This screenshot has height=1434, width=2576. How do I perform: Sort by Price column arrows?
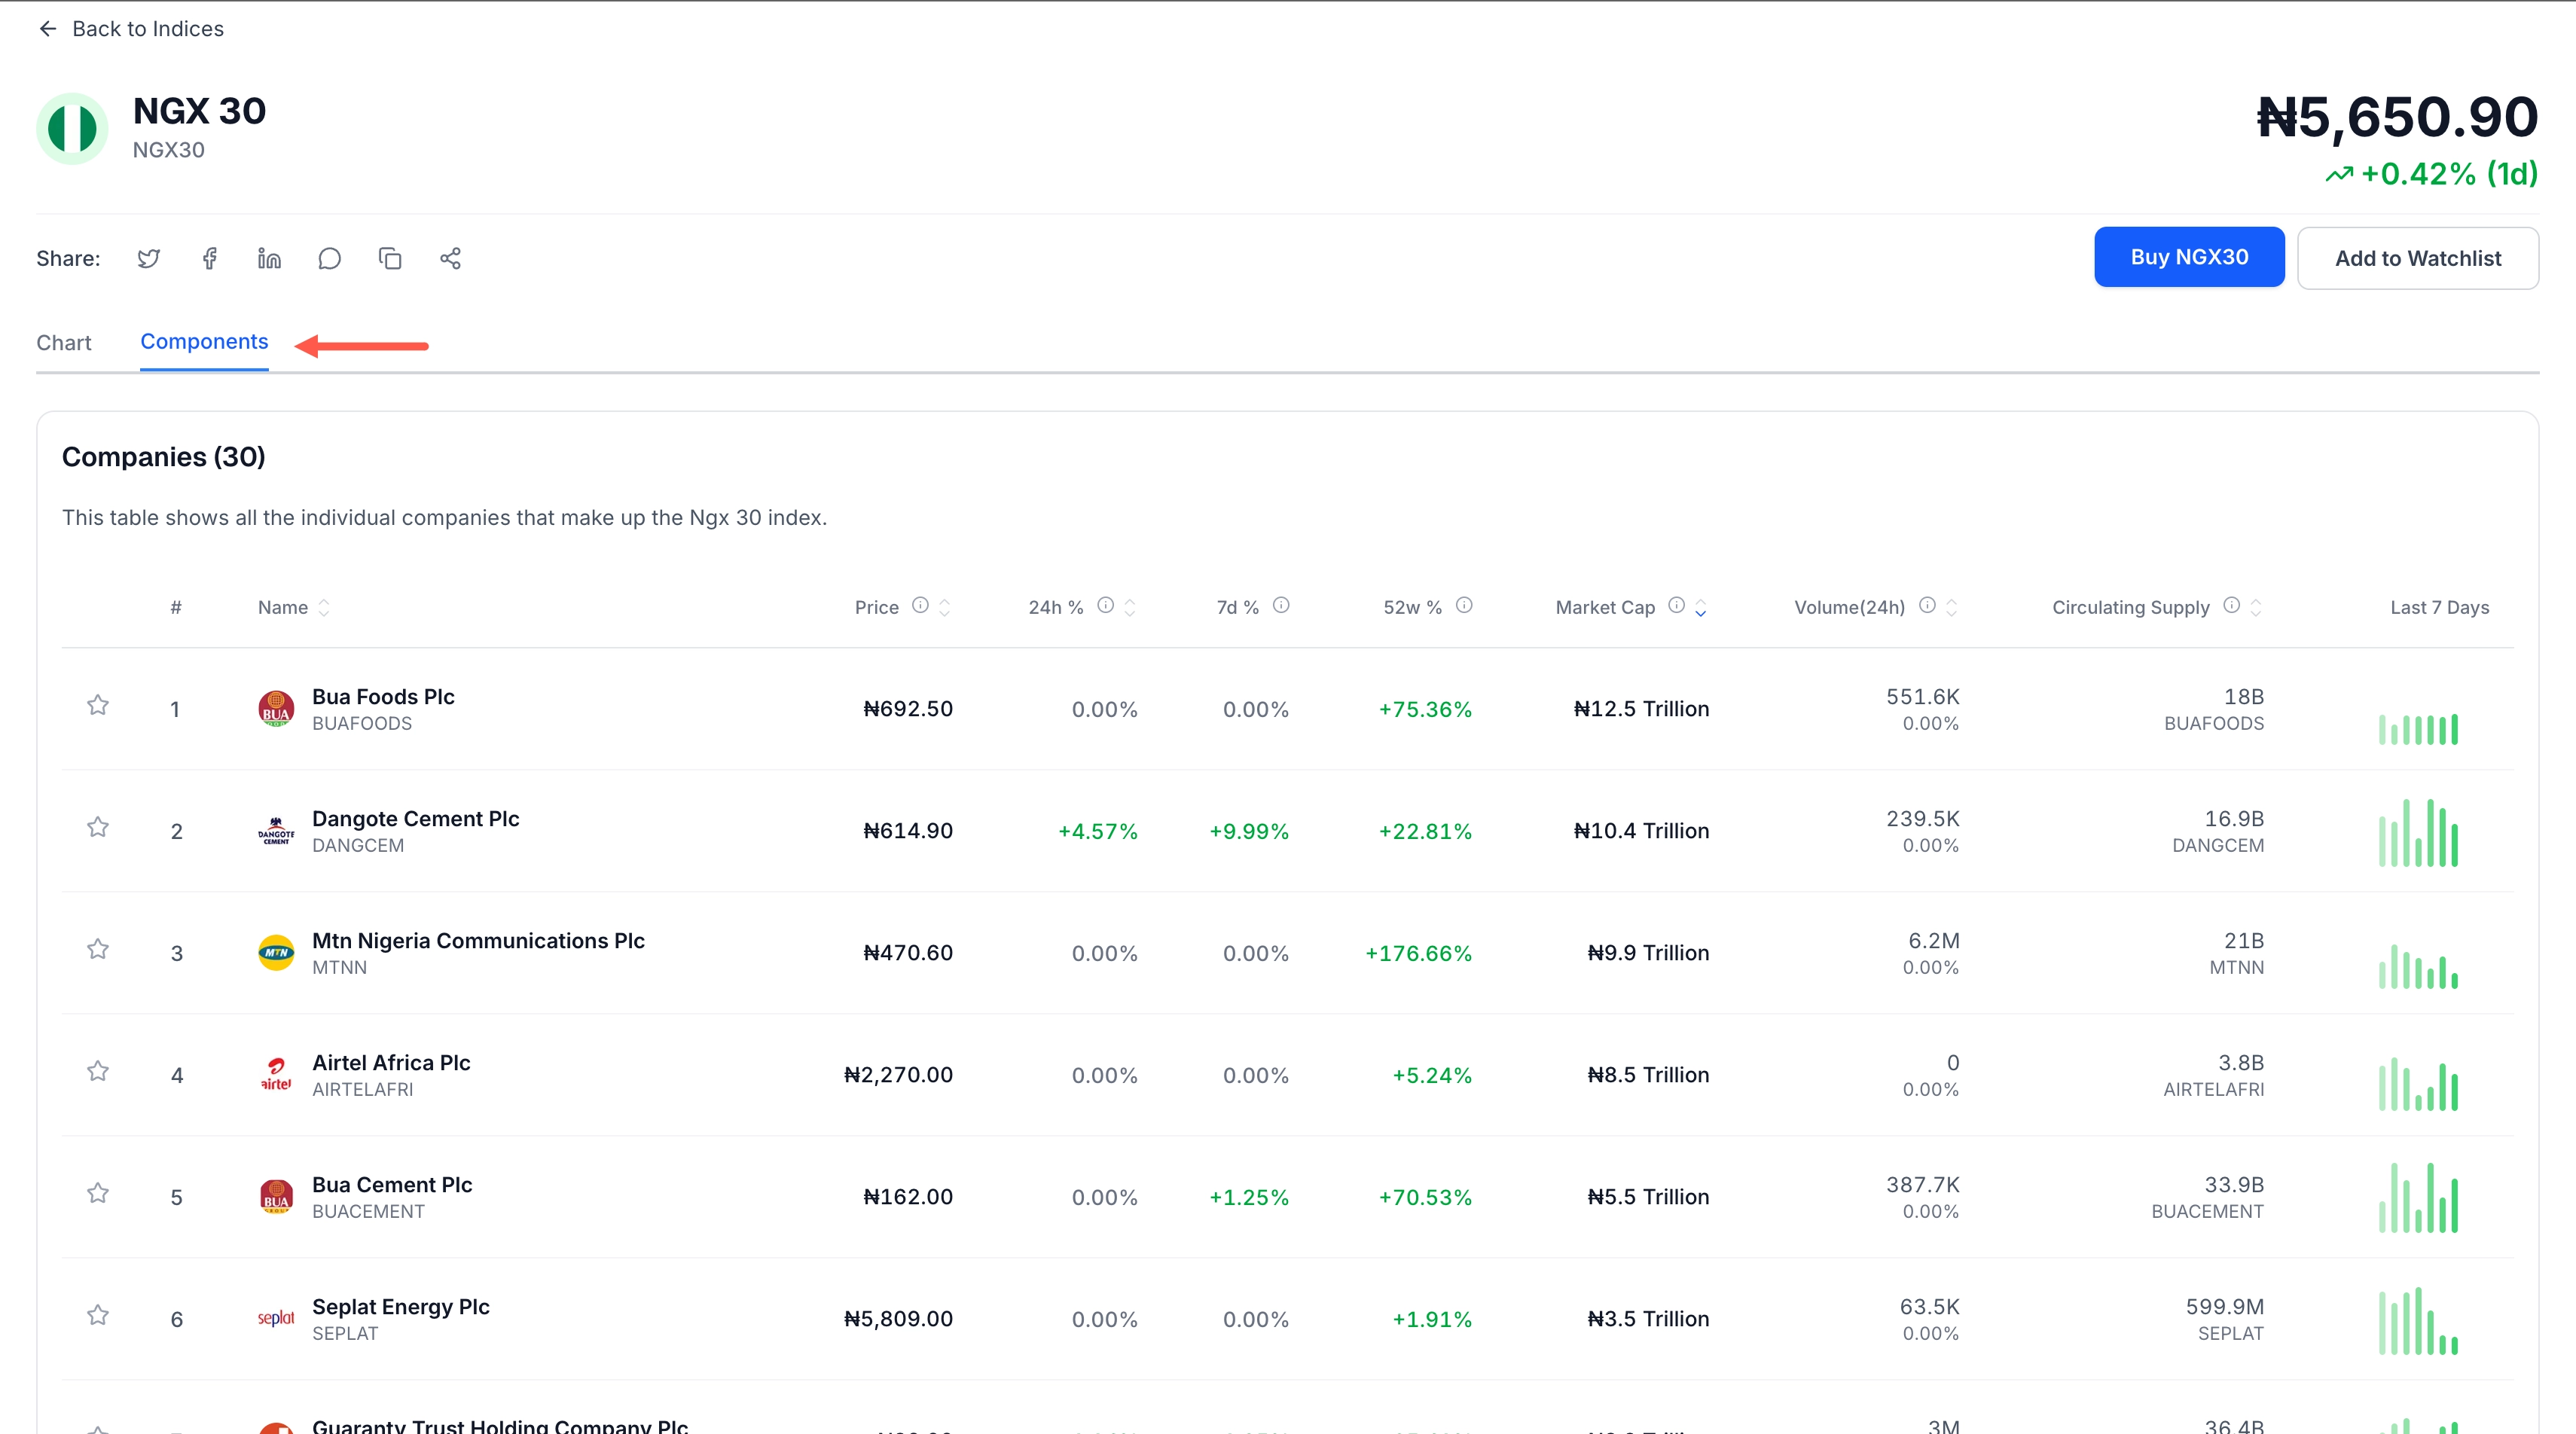coord(945,607)
